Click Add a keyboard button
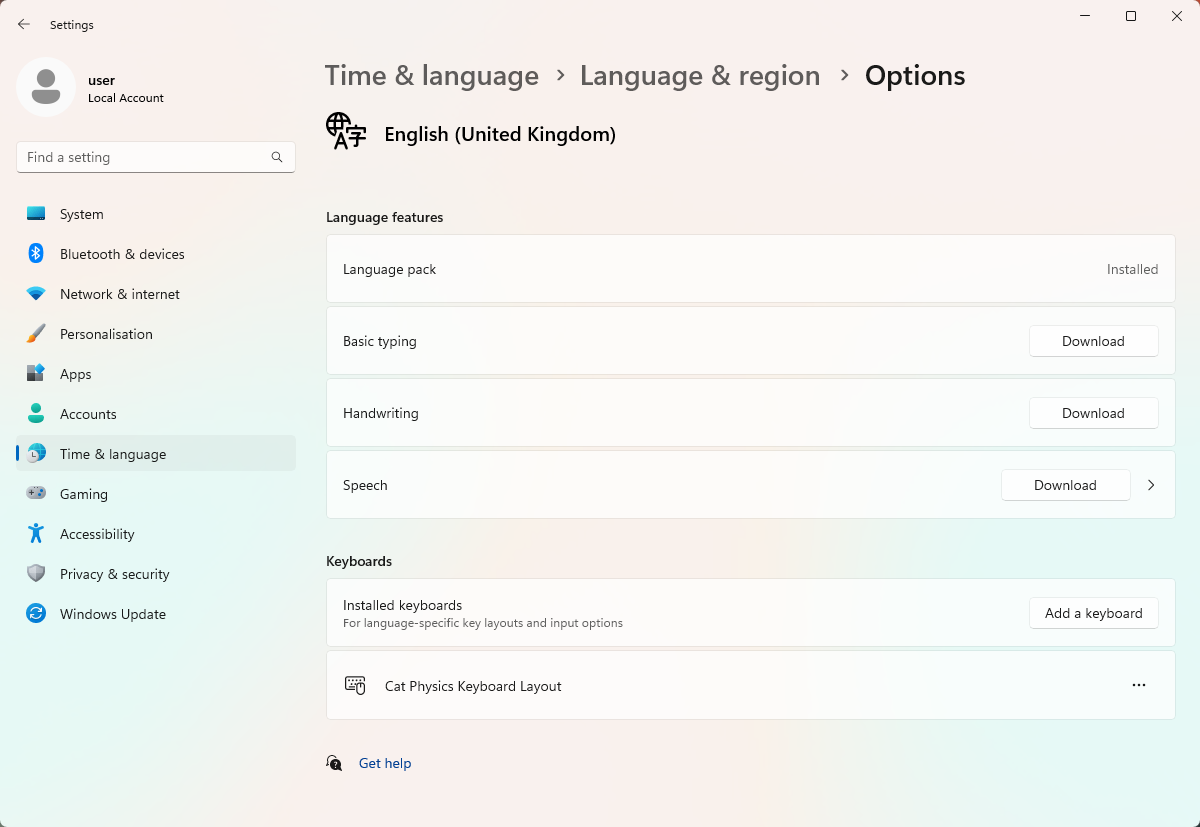Image resolution: width=1200 pixels, height=827 pixels. coord(1093,613)
